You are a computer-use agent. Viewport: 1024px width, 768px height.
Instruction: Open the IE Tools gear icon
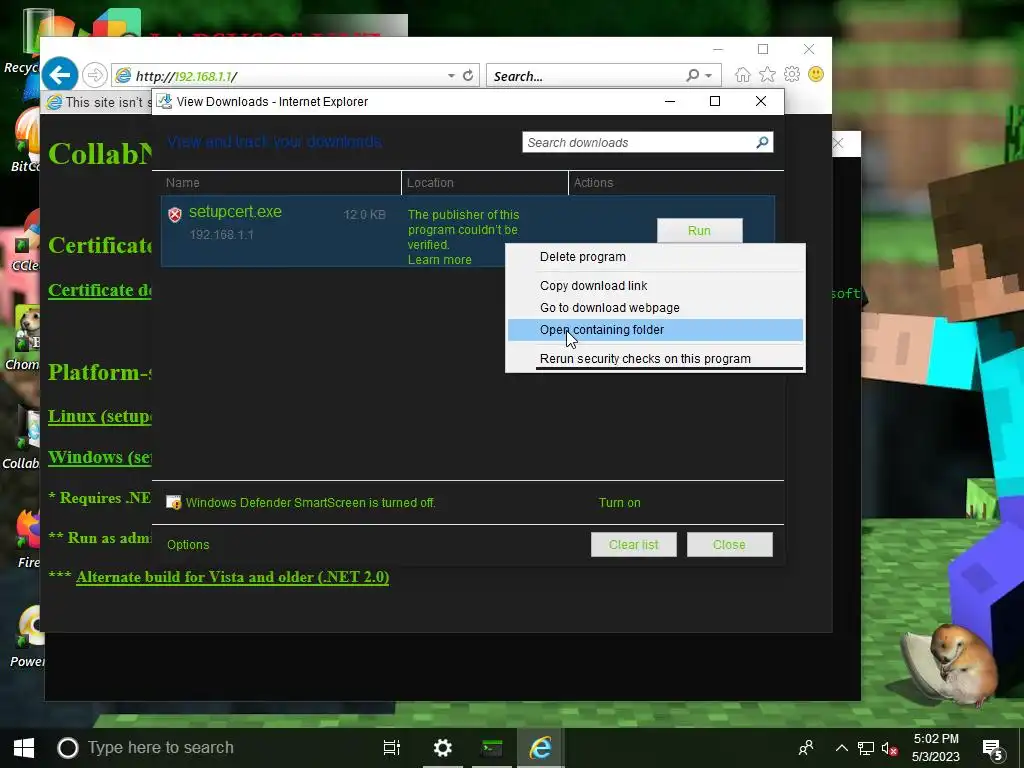pyautogui.click(x=792, y=74)
